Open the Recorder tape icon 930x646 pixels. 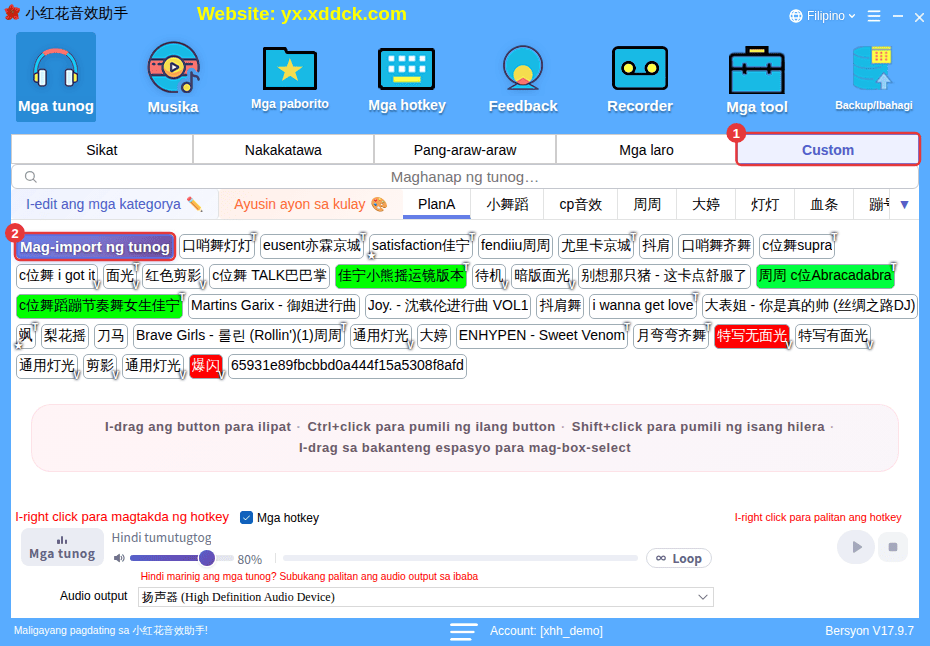pos(639,77)
